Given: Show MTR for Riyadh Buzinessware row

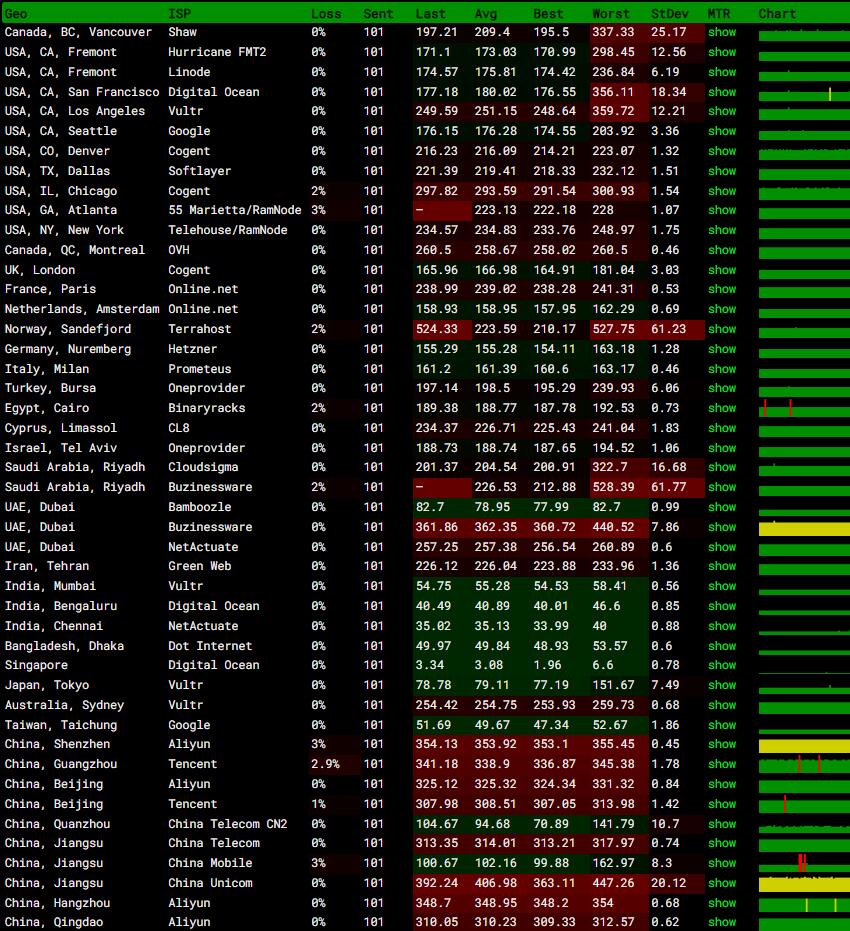Looking at the screenshot, I should coord(722,487).
